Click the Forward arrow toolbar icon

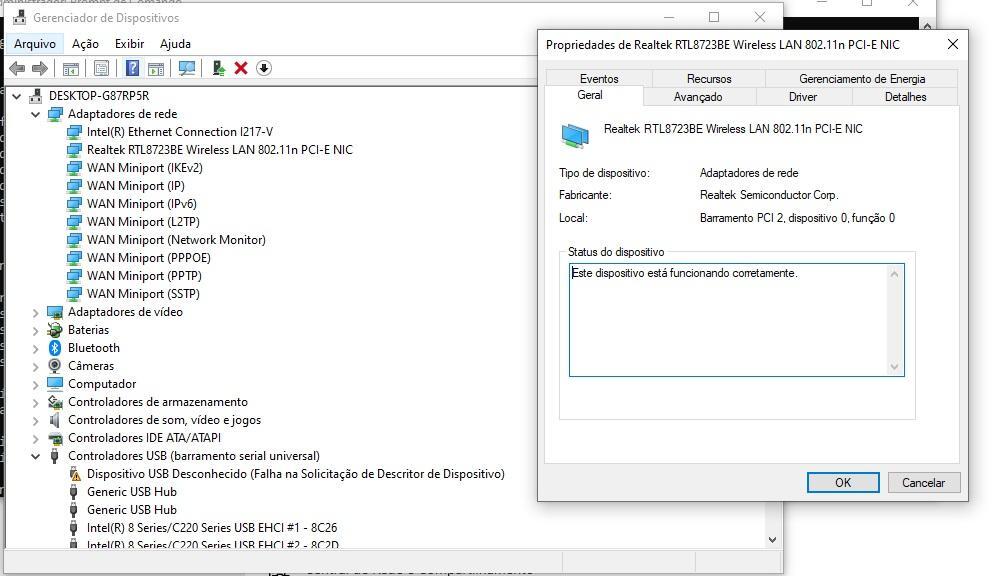(40, 68)
